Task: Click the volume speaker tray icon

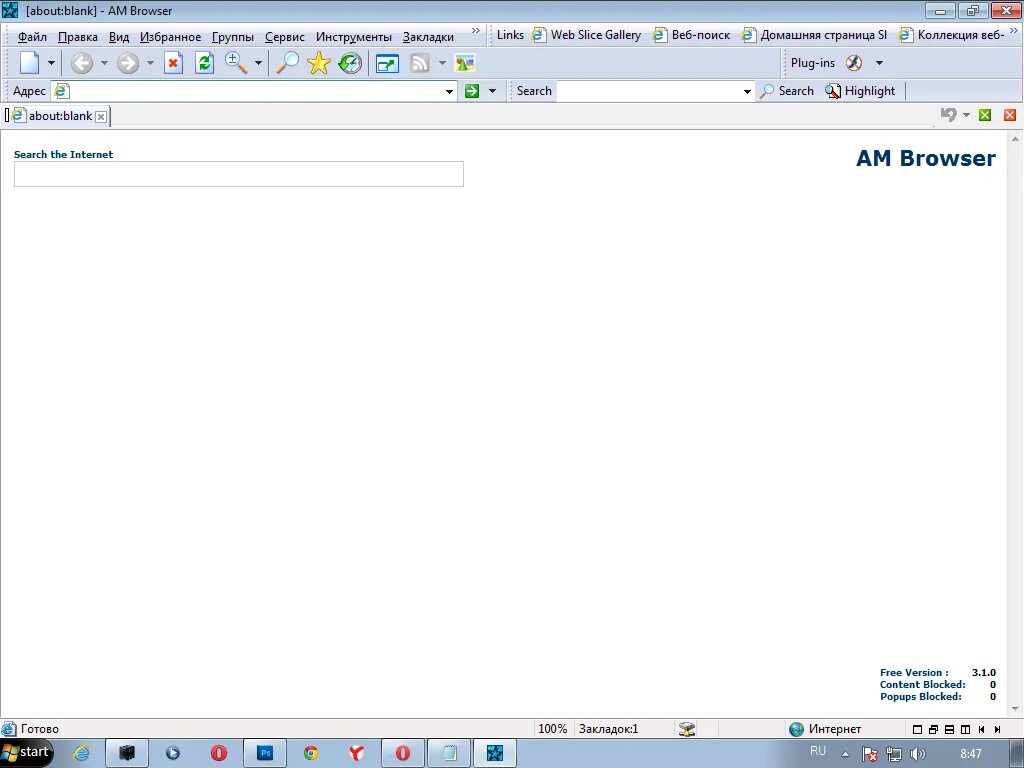Action: 917,754
